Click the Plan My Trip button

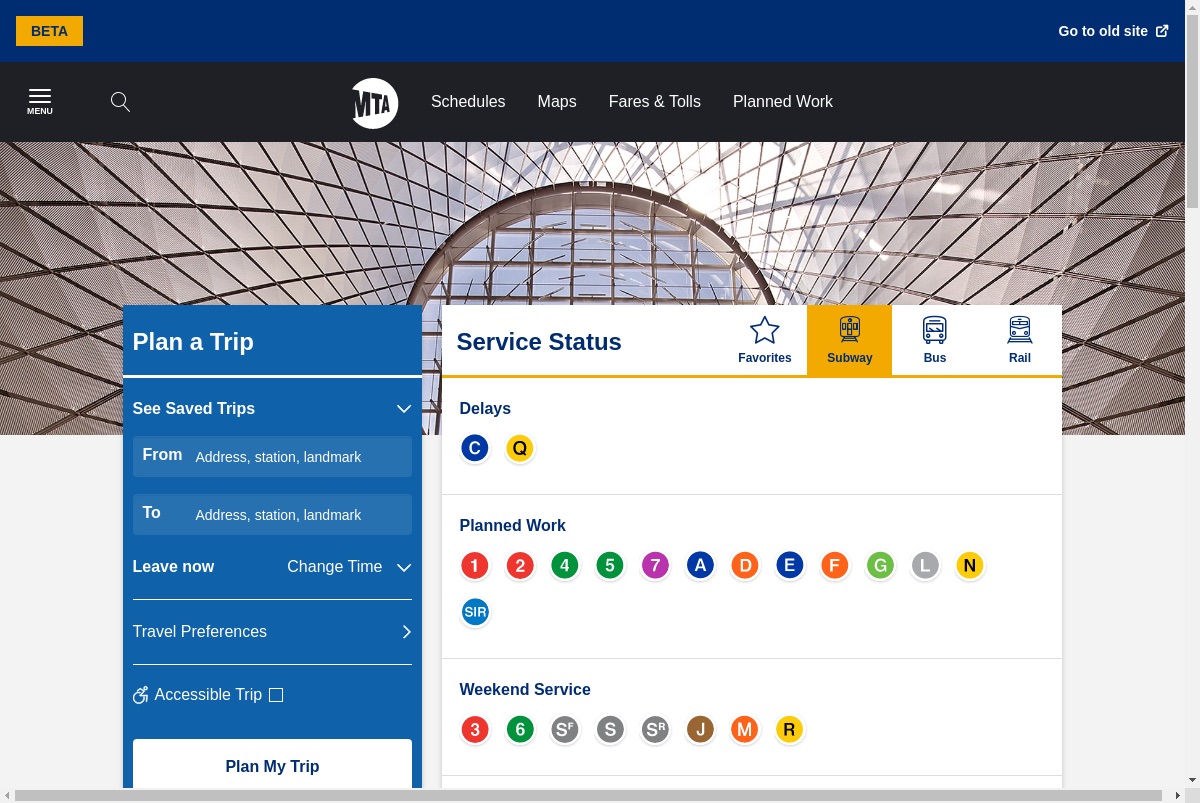point(272,766)
